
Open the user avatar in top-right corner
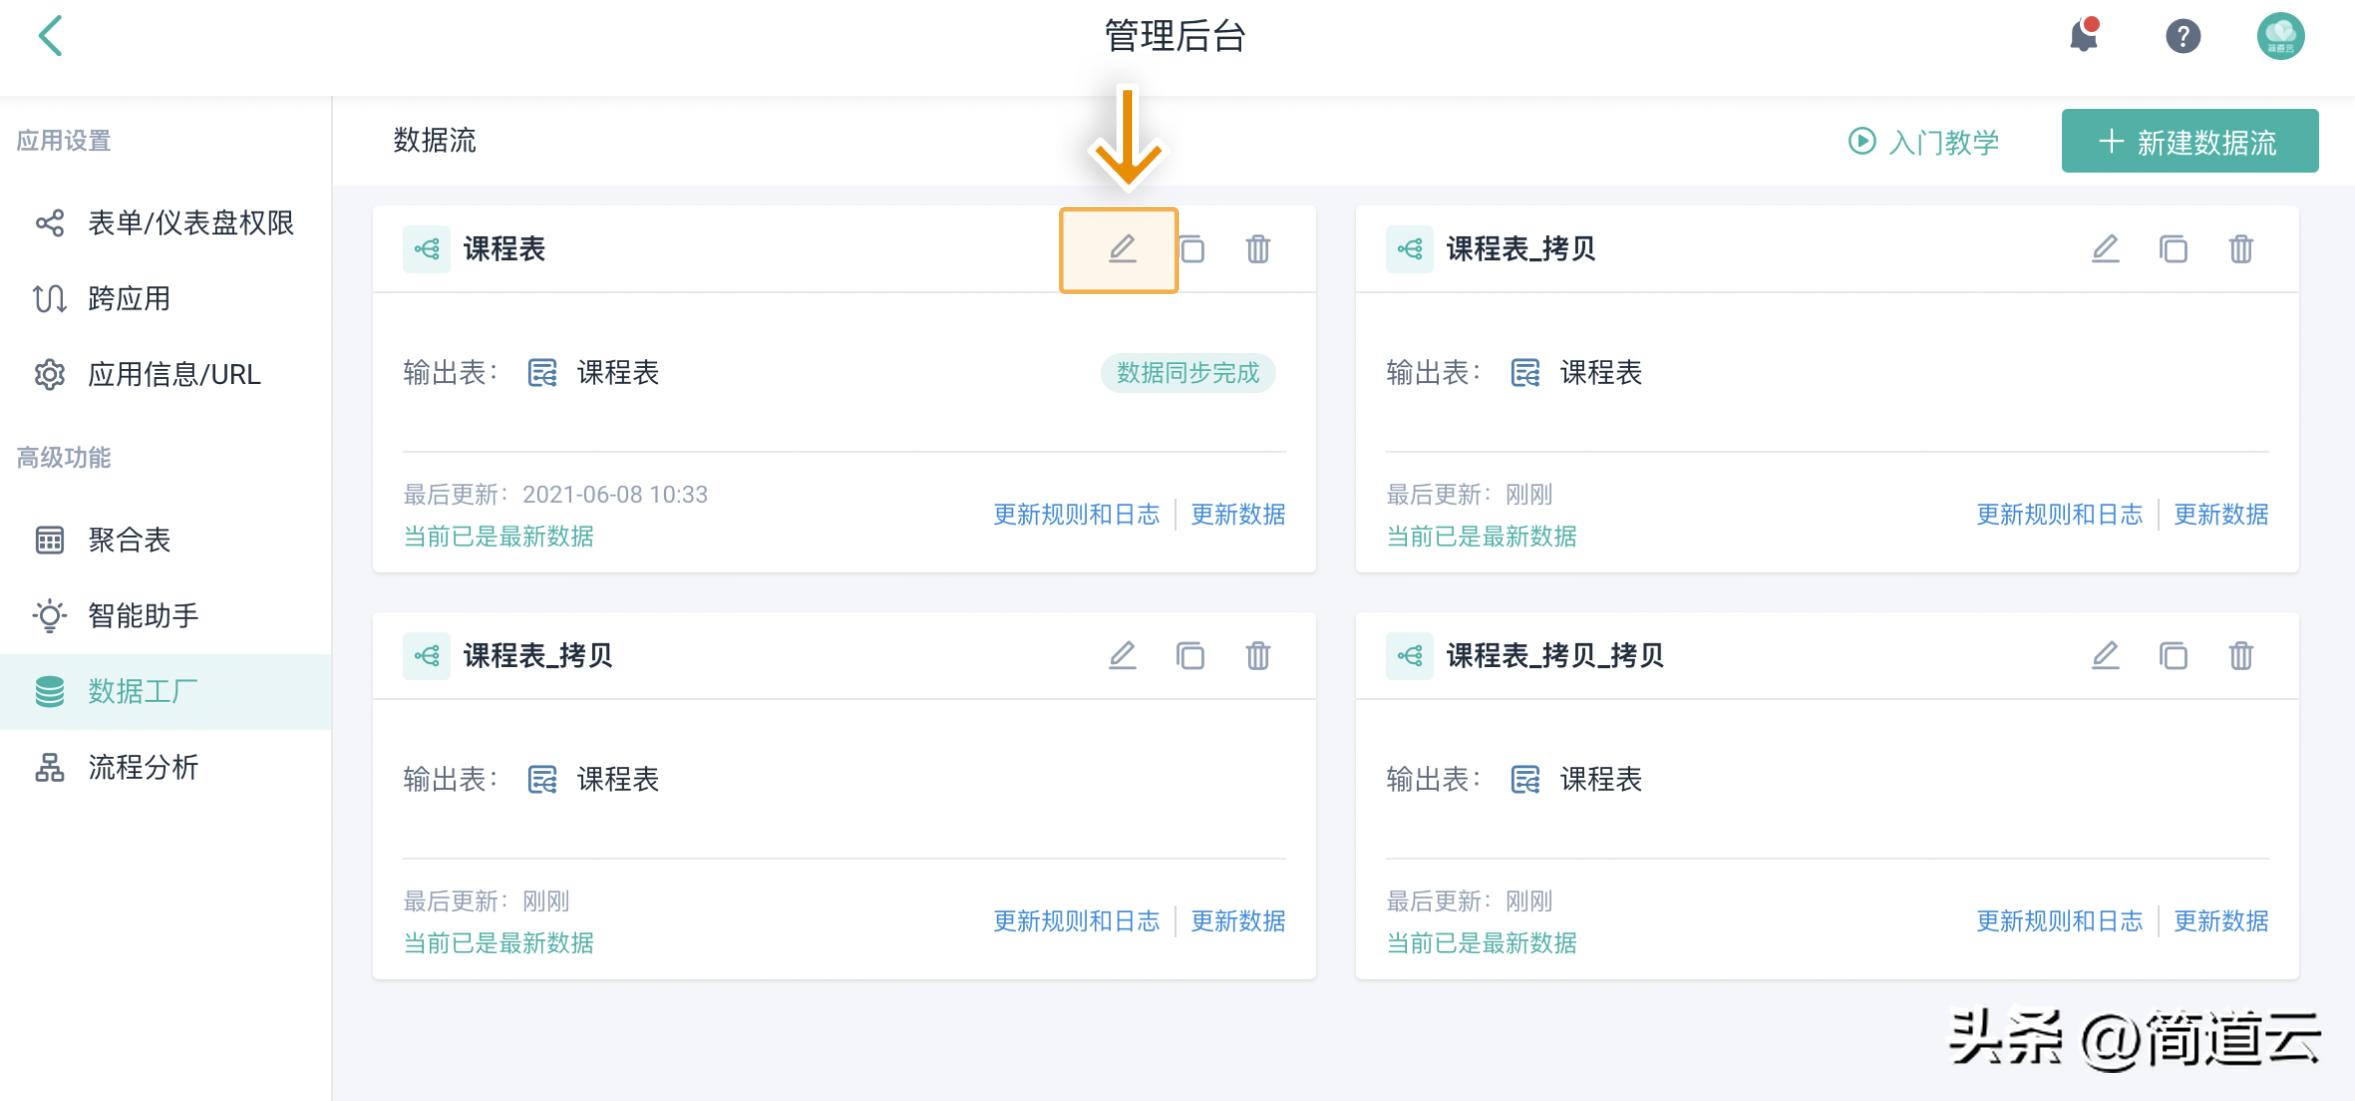(2283, 36)
